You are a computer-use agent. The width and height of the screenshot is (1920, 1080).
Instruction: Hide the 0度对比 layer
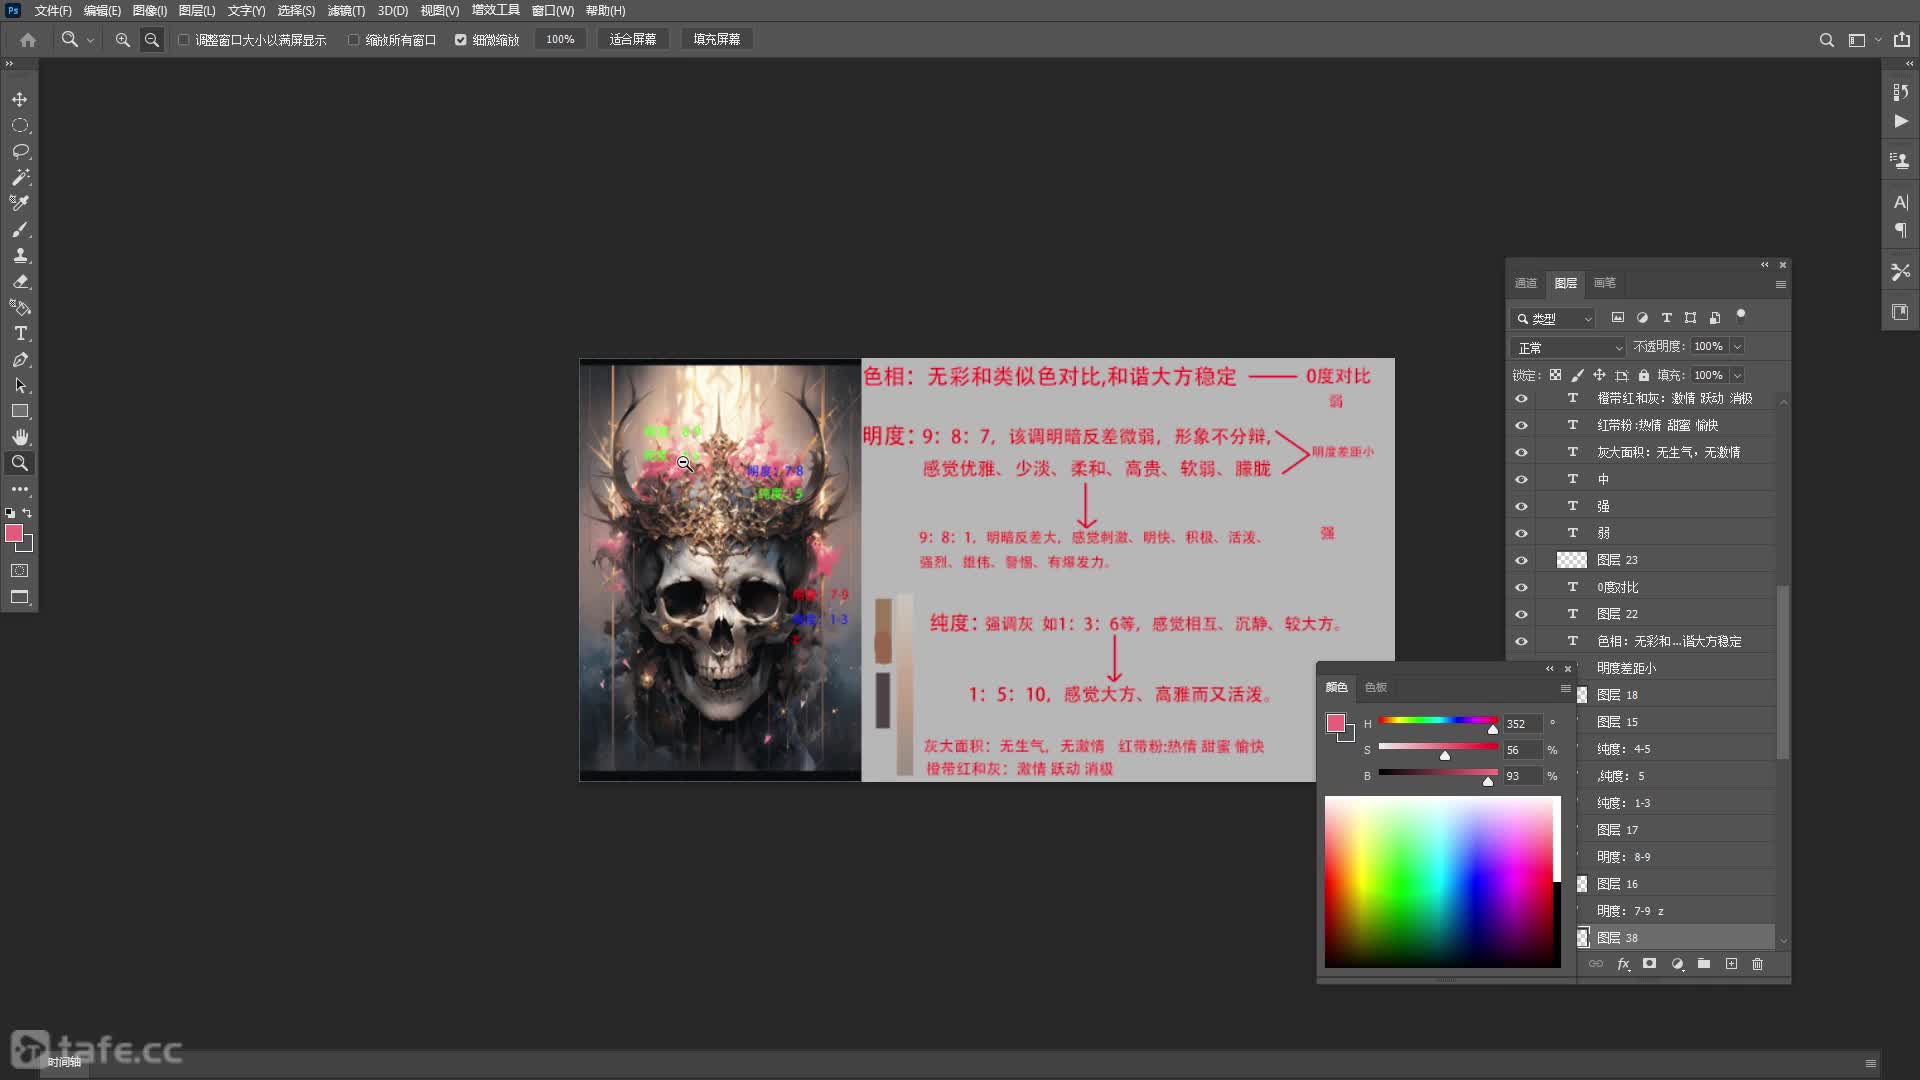(x=1521, y=587)
